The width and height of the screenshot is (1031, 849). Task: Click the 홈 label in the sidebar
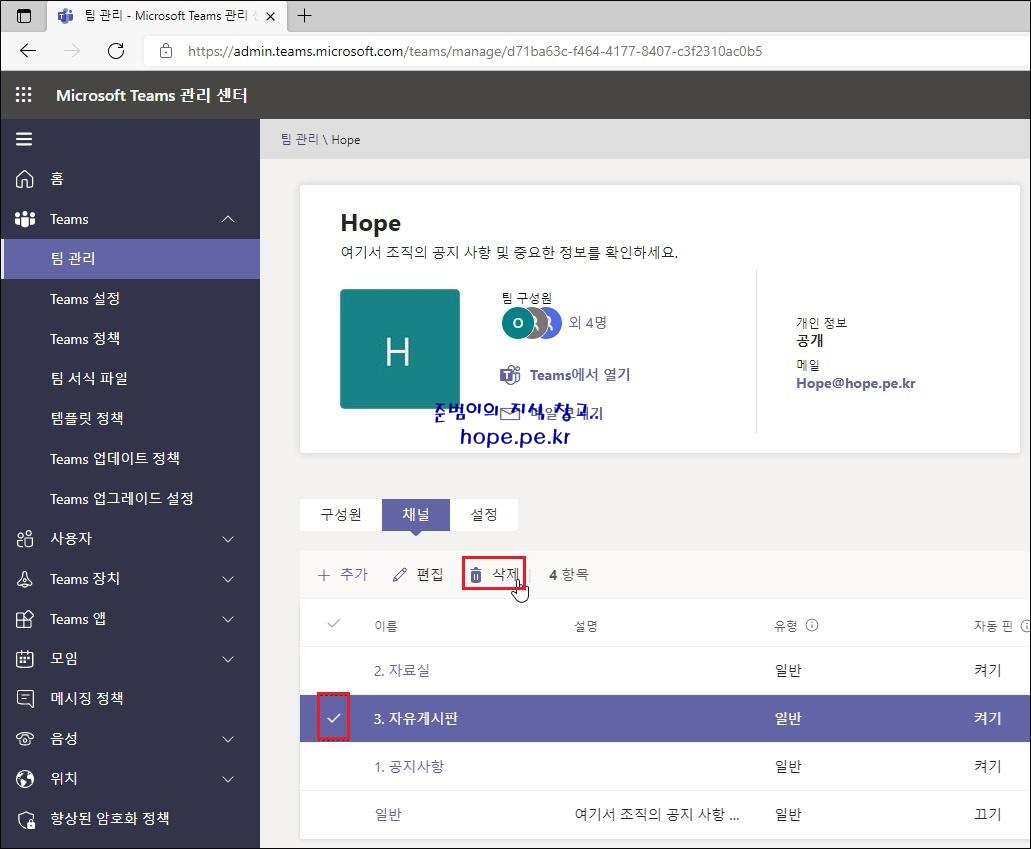57,179
